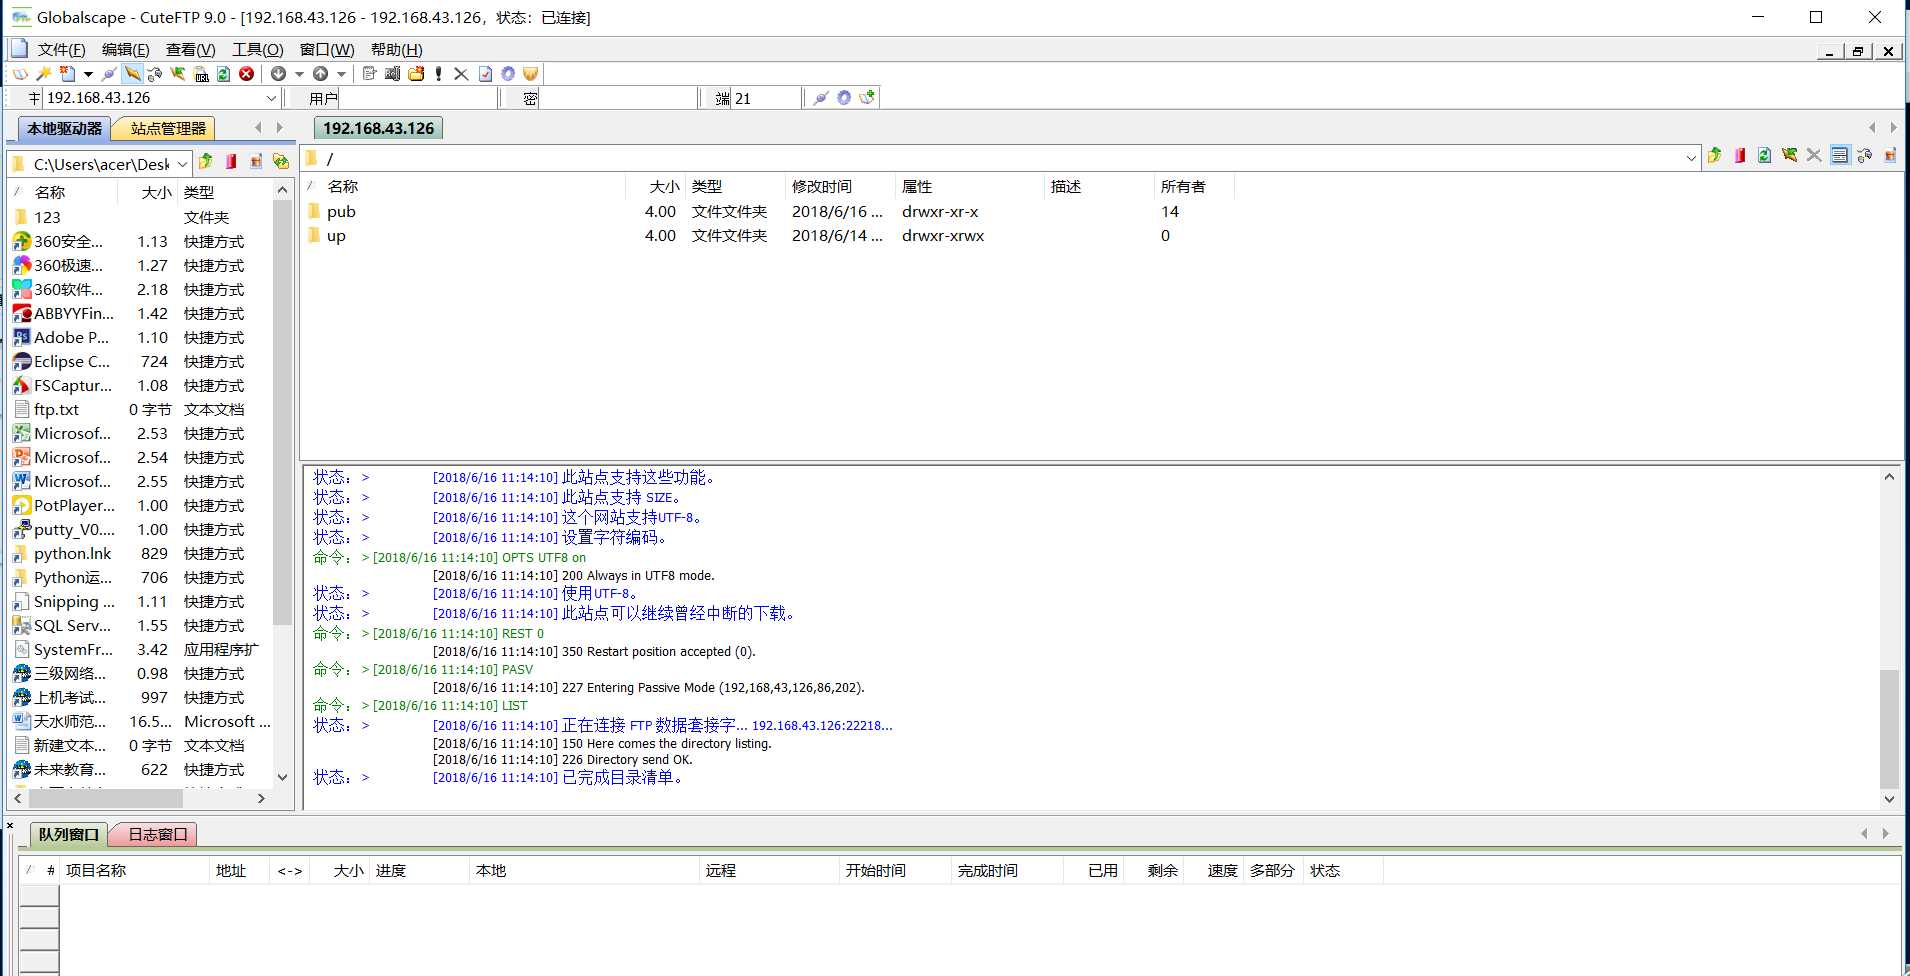Viewport: 1910px width, 976px height.
Task: Select python.lnk in local file list
Action: 73,554
